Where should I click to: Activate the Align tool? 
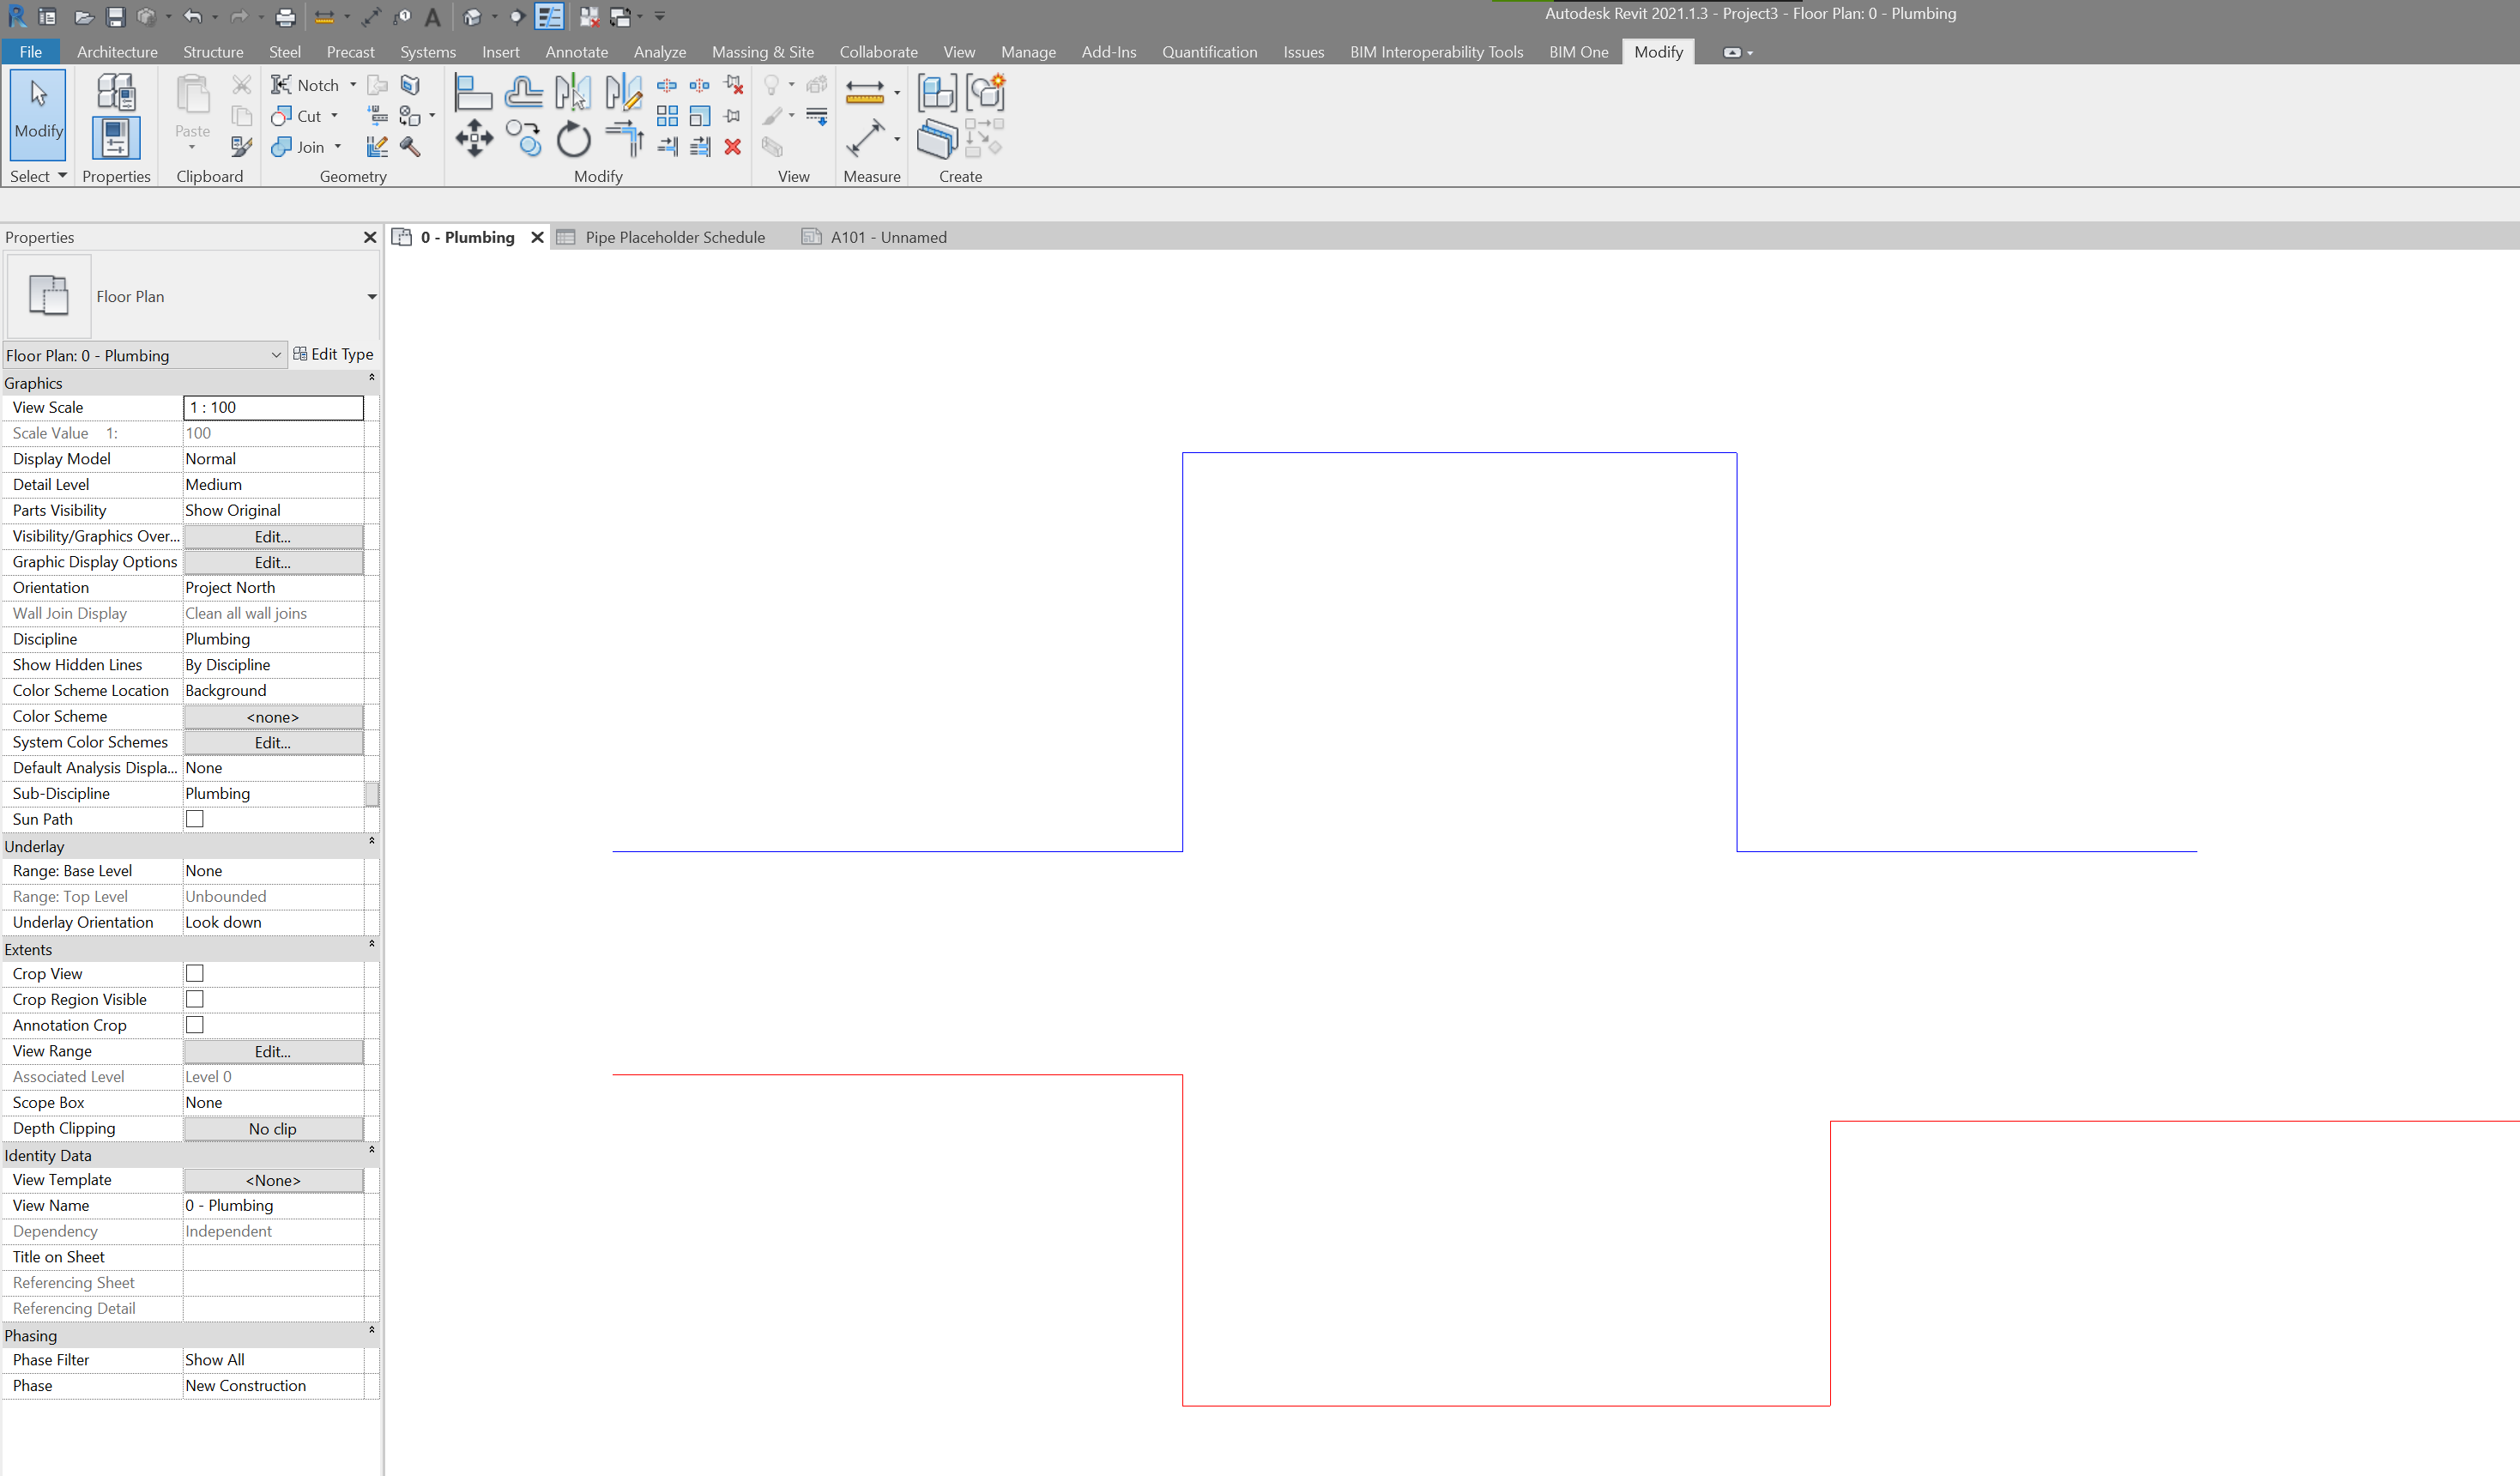(x=473, y=91)
